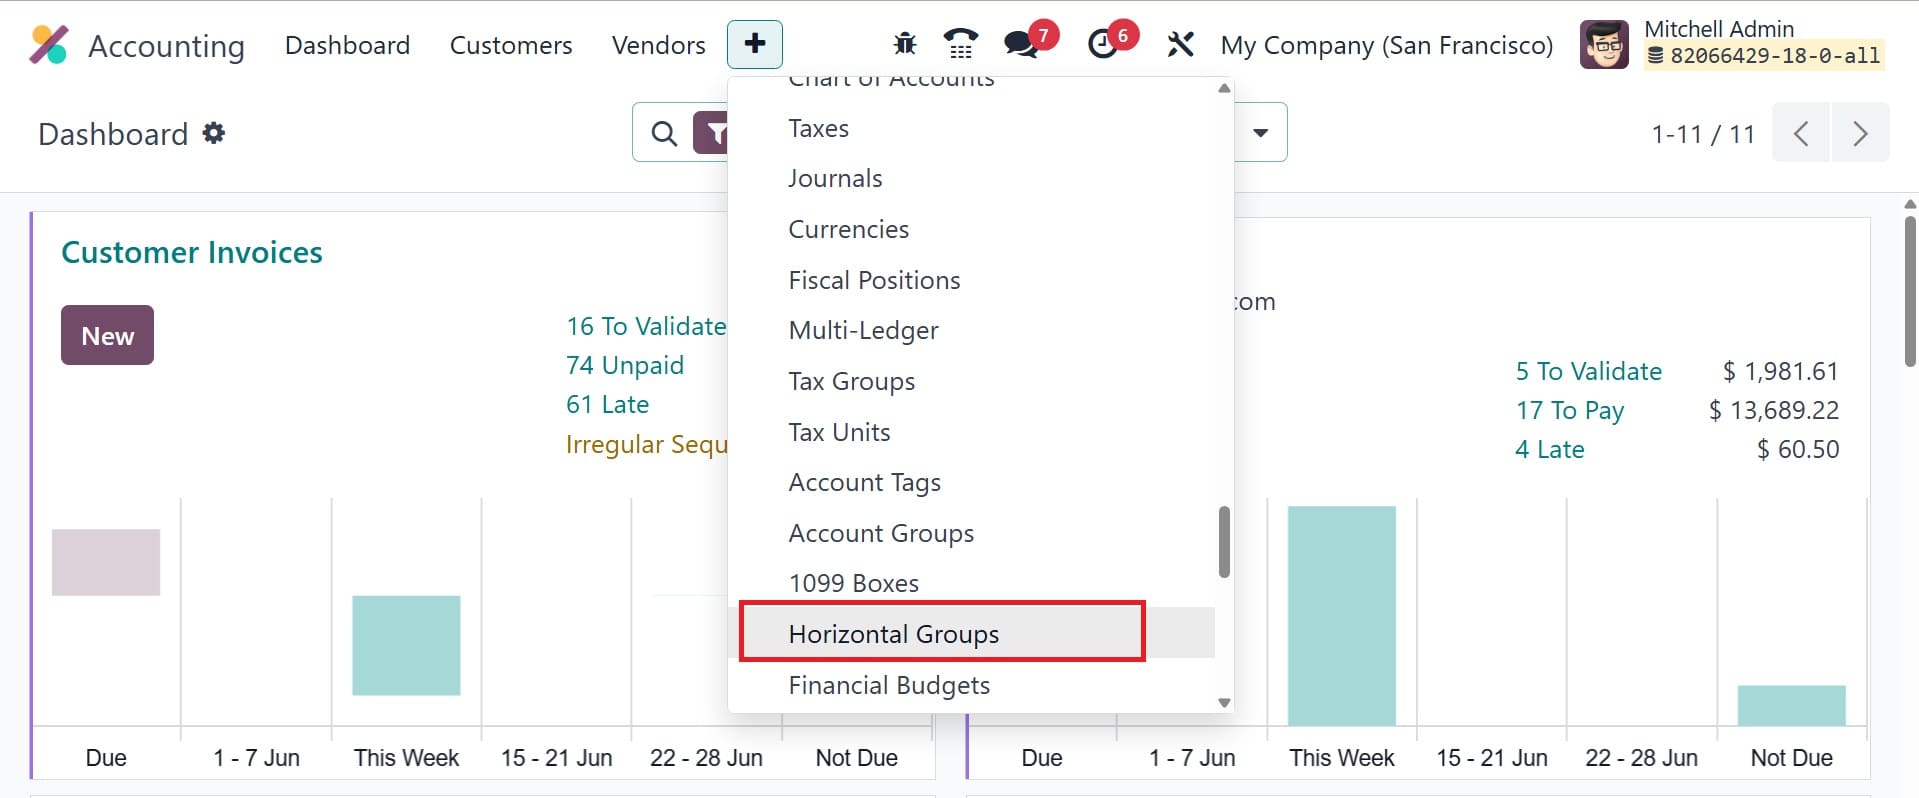This screenshot has width=1919, height=798.
Task: Open the tools wrench icon
Action: pos(1181,44)
